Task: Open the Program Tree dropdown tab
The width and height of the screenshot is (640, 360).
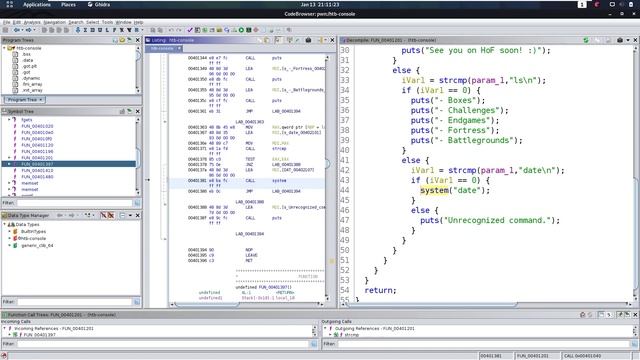Action: point(25,100)
